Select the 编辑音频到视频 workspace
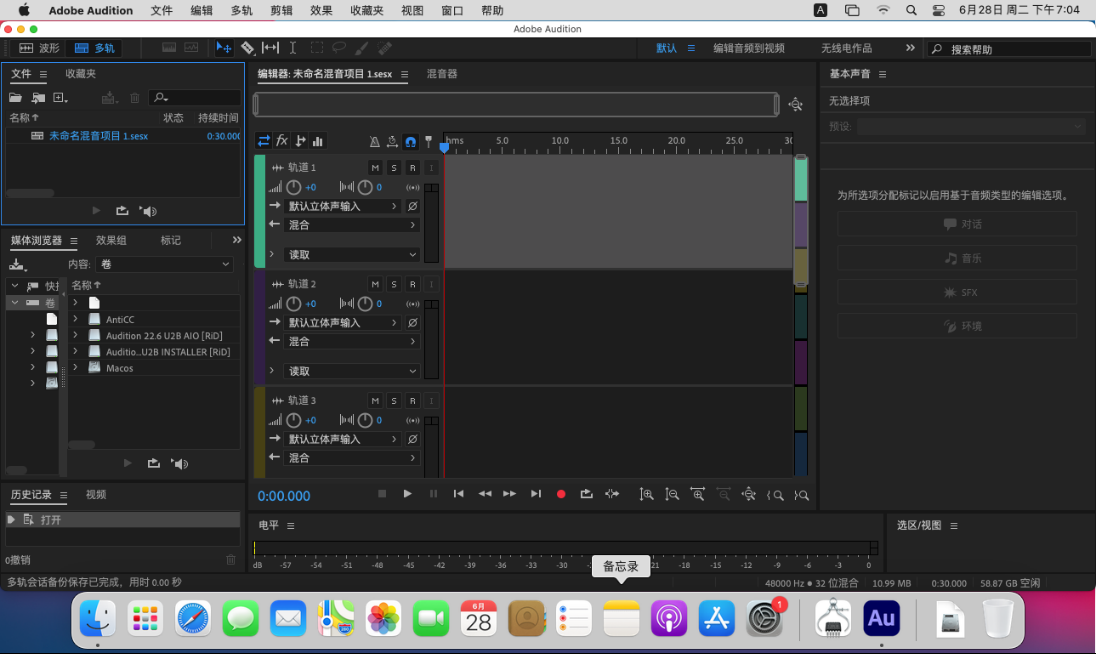 [749, 48]
